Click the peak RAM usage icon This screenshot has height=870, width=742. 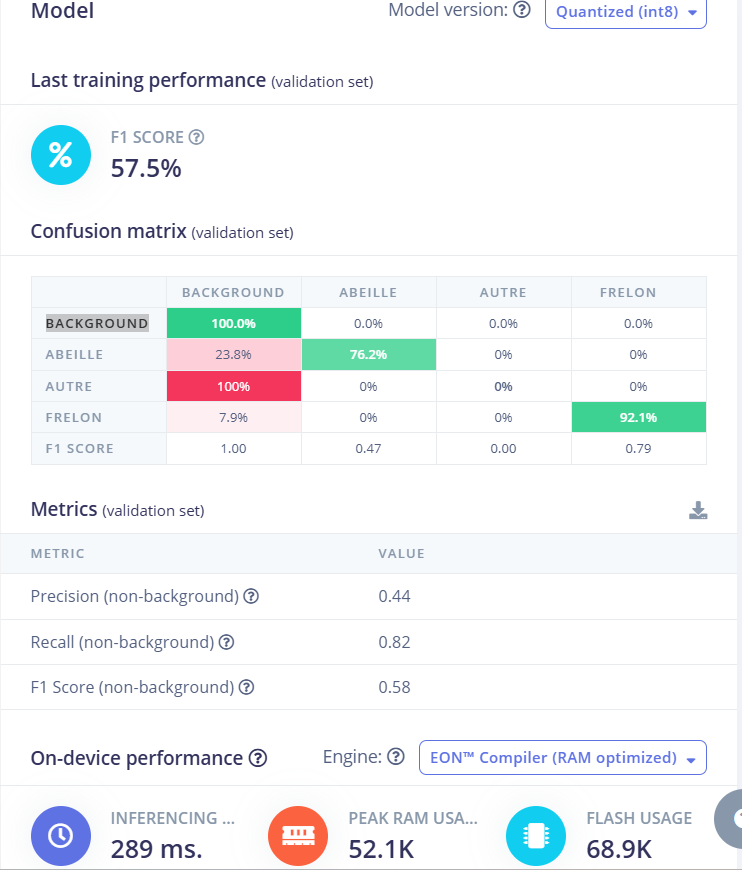point(299,834)
